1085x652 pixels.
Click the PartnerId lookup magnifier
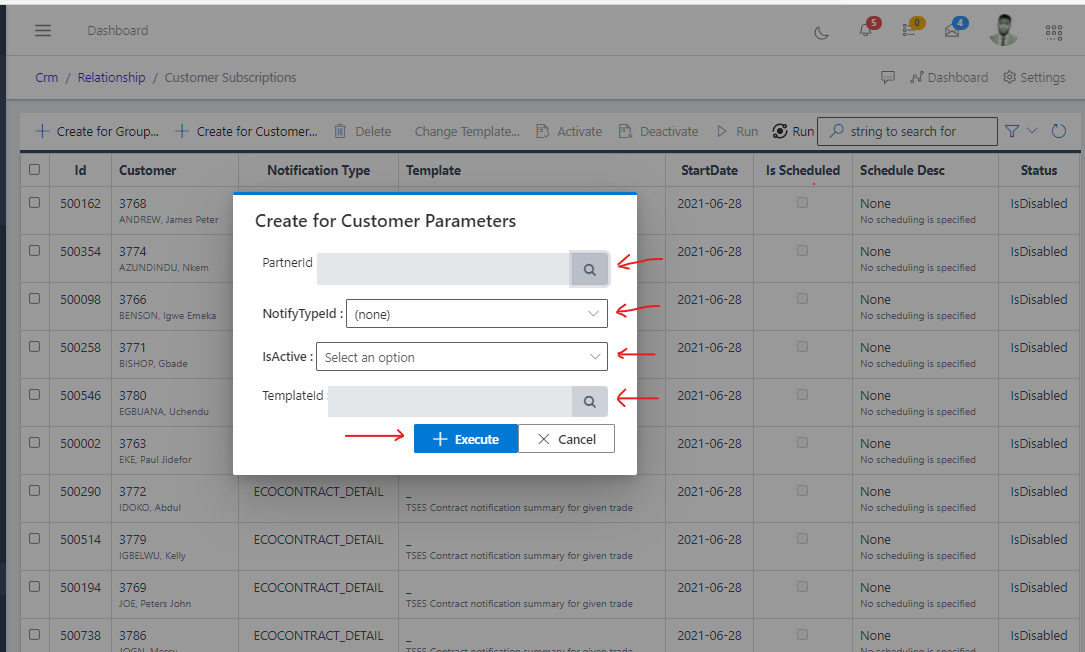pyautogui.click(x=589, y=269)
